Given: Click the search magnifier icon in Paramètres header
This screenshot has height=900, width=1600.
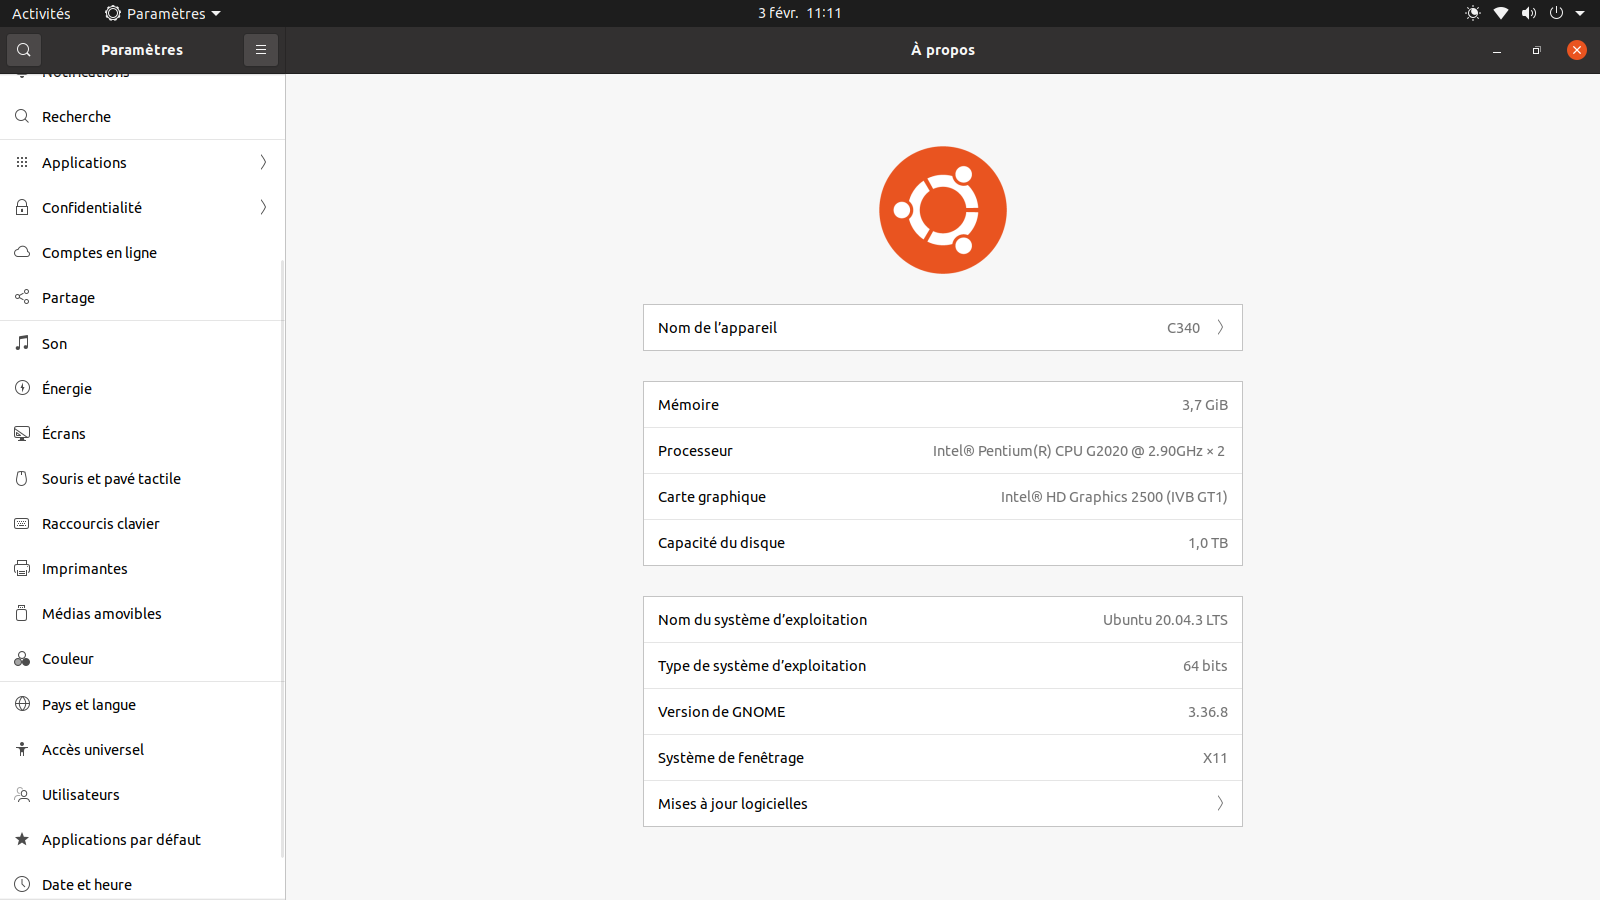Looking at the screenshot, I should (24, 50).
